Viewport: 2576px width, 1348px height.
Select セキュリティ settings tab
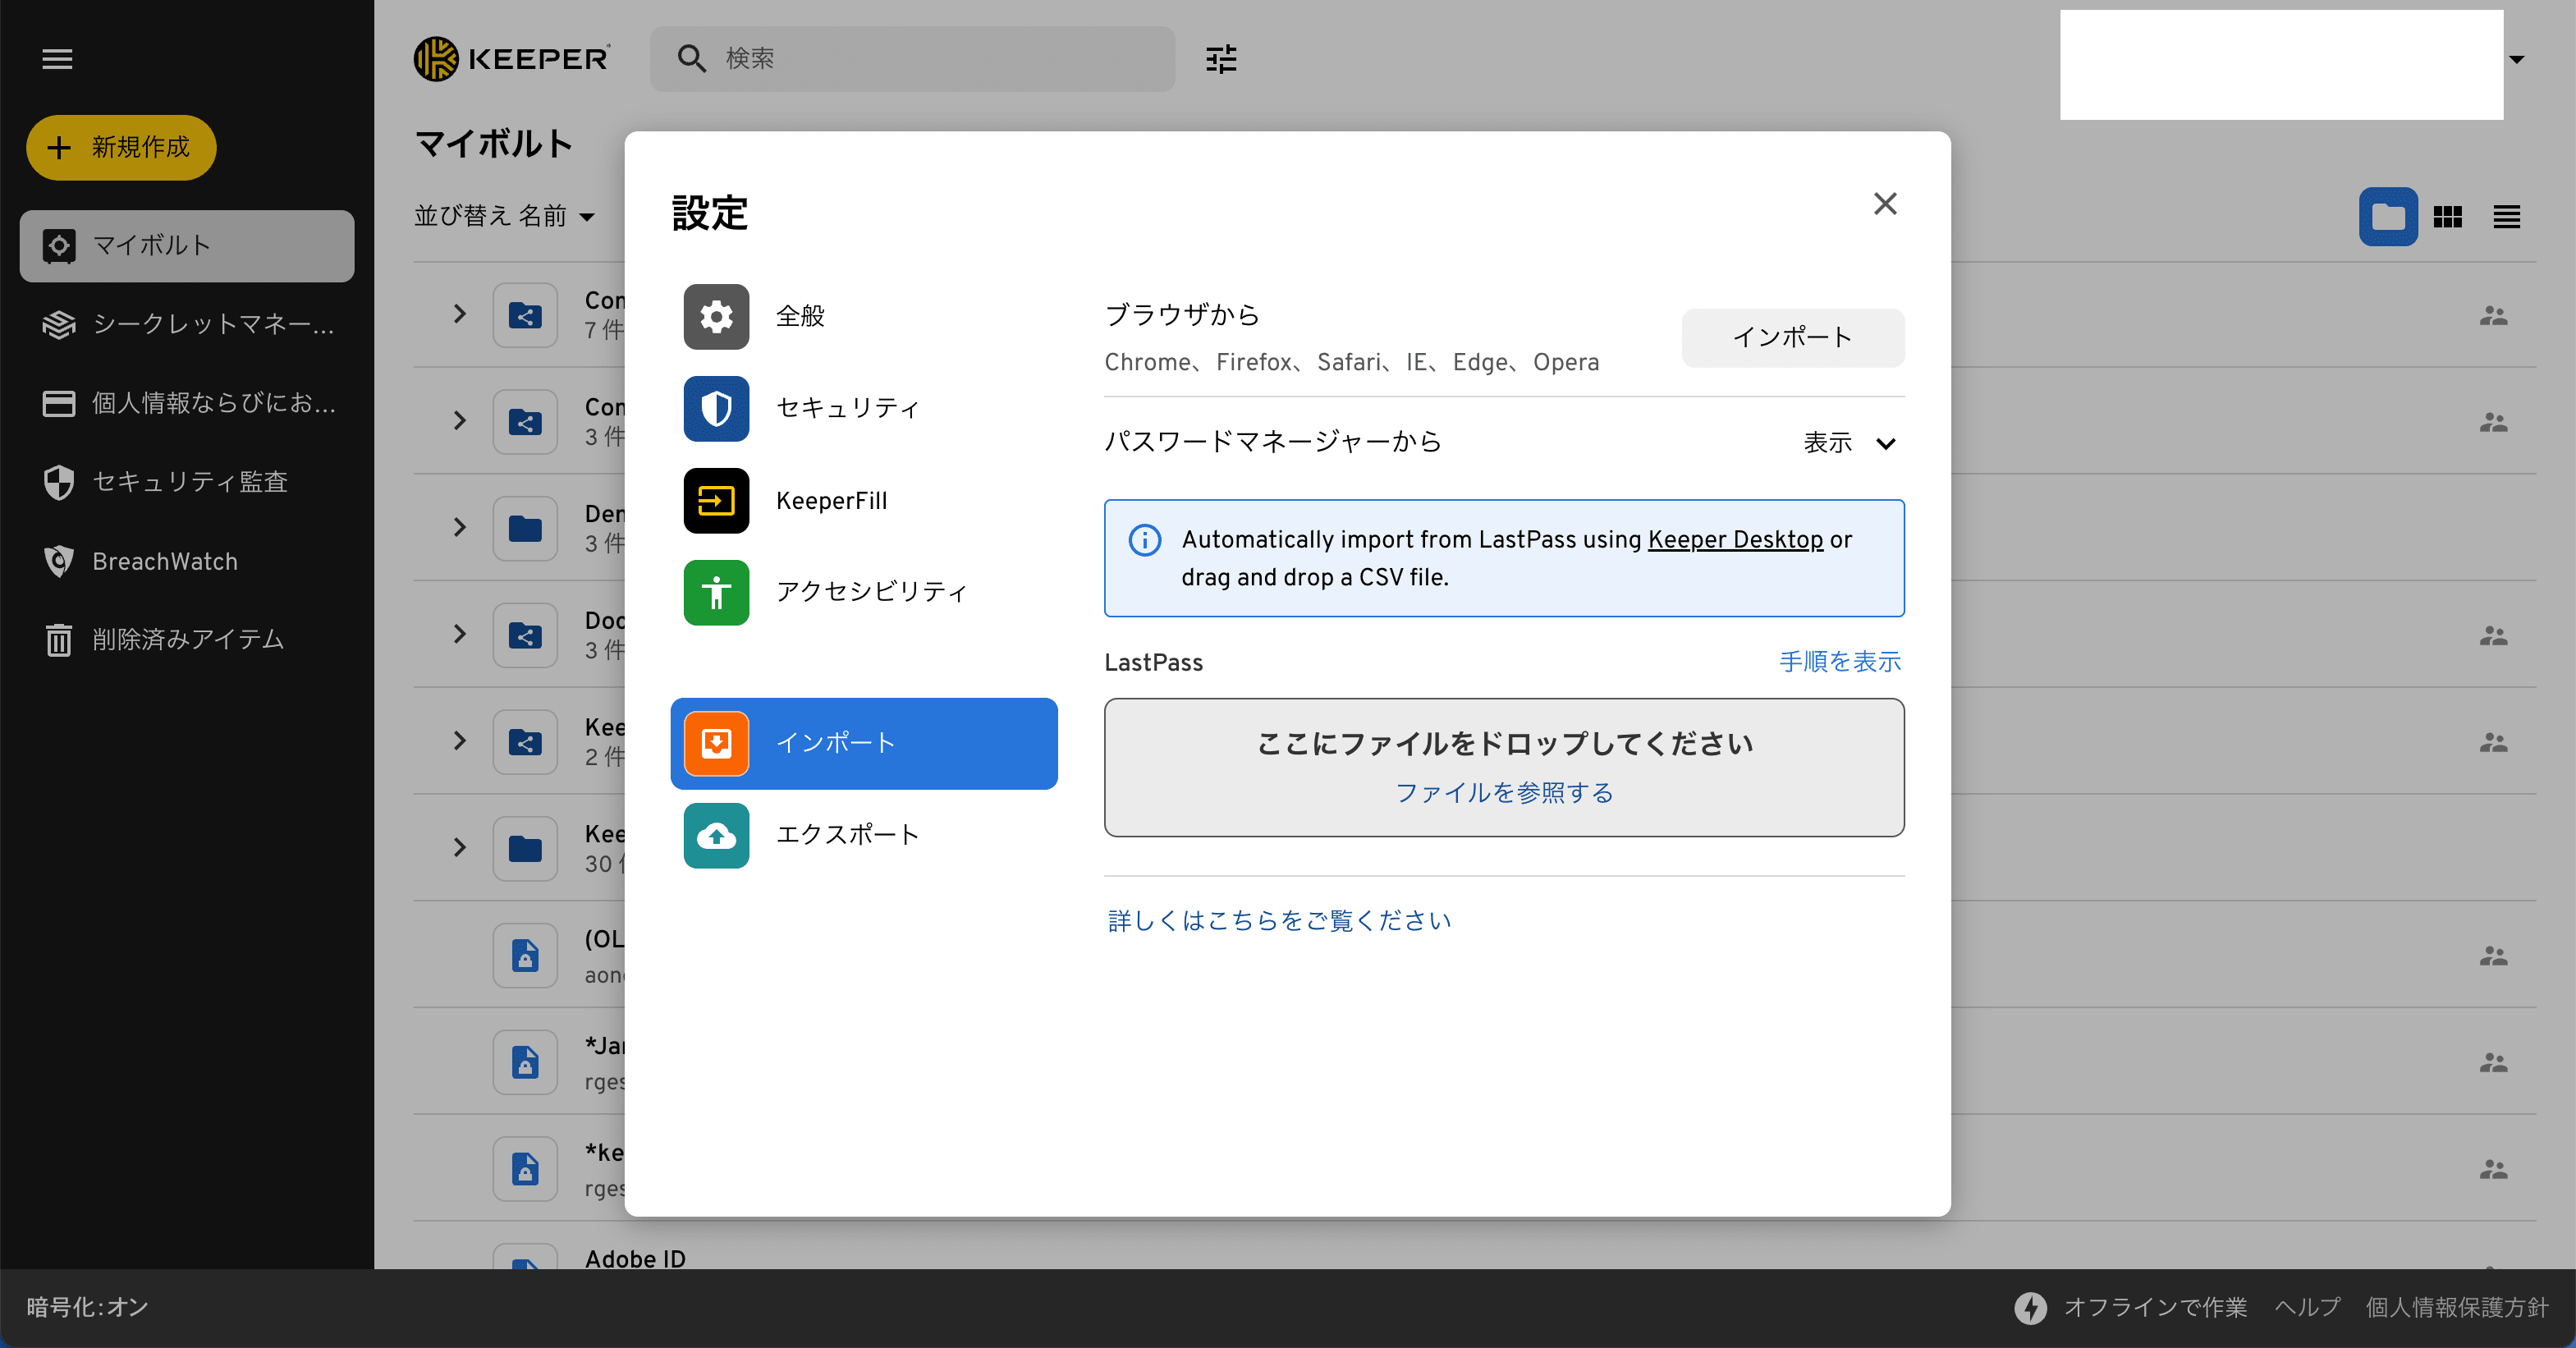coord(847,408)
